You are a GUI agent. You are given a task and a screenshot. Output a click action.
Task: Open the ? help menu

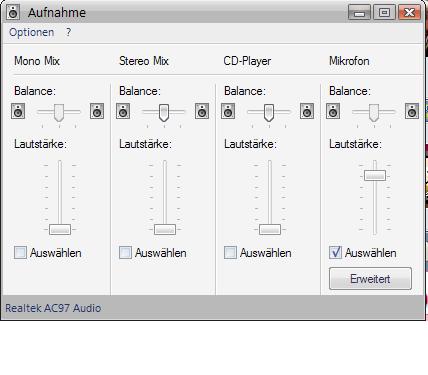point(68,32)
